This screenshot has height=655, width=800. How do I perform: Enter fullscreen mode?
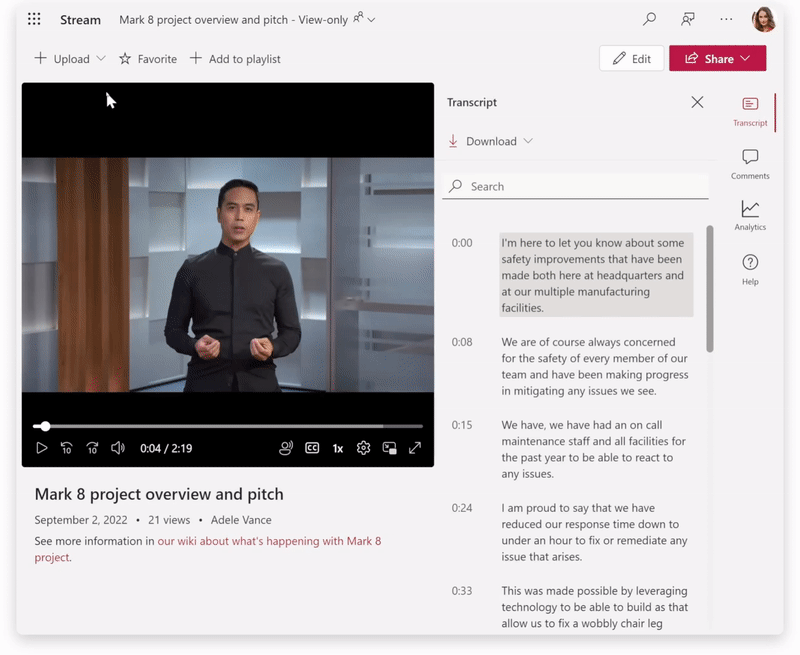point(415,448)
